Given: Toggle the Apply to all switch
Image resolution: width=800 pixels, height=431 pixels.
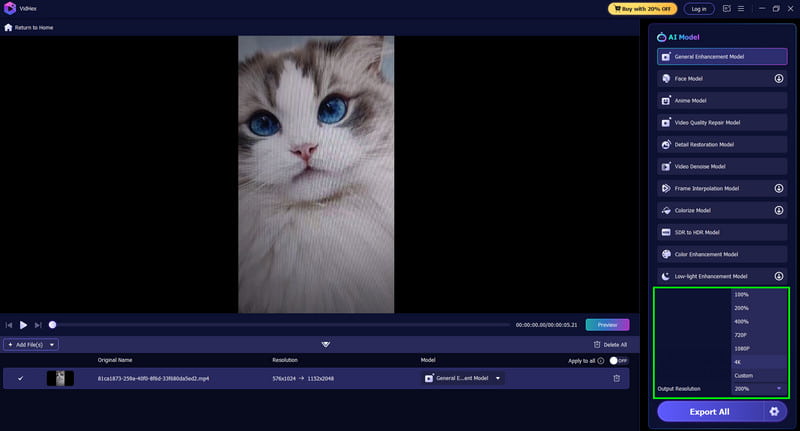Looking at the screenshot, I should [618, 360].
